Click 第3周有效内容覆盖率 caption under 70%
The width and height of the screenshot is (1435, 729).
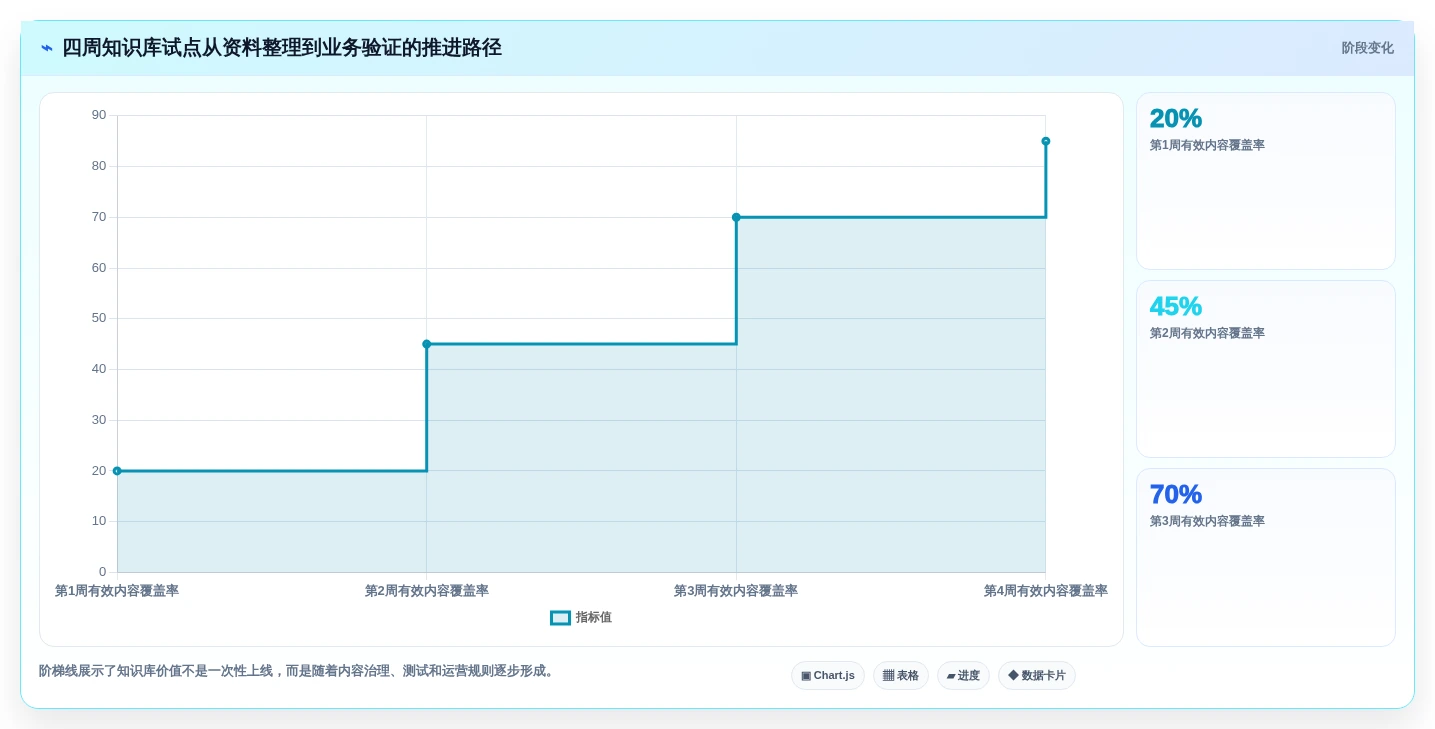[x=1207, y=521]
